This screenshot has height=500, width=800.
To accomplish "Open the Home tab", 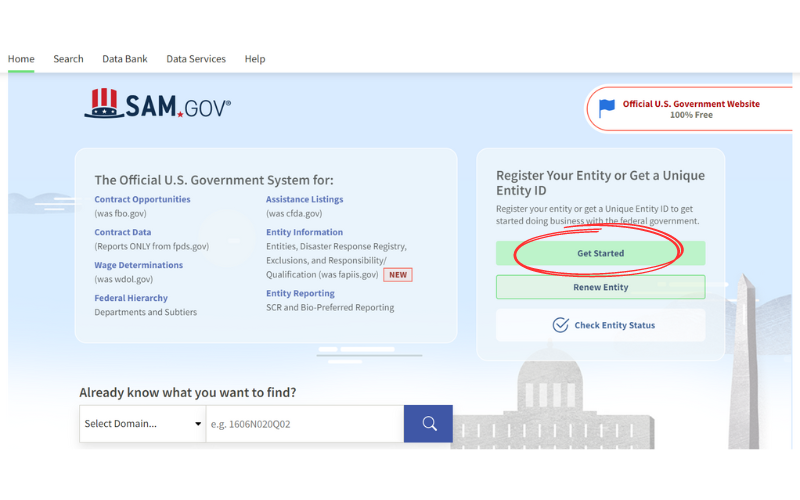I will [21, 59].
